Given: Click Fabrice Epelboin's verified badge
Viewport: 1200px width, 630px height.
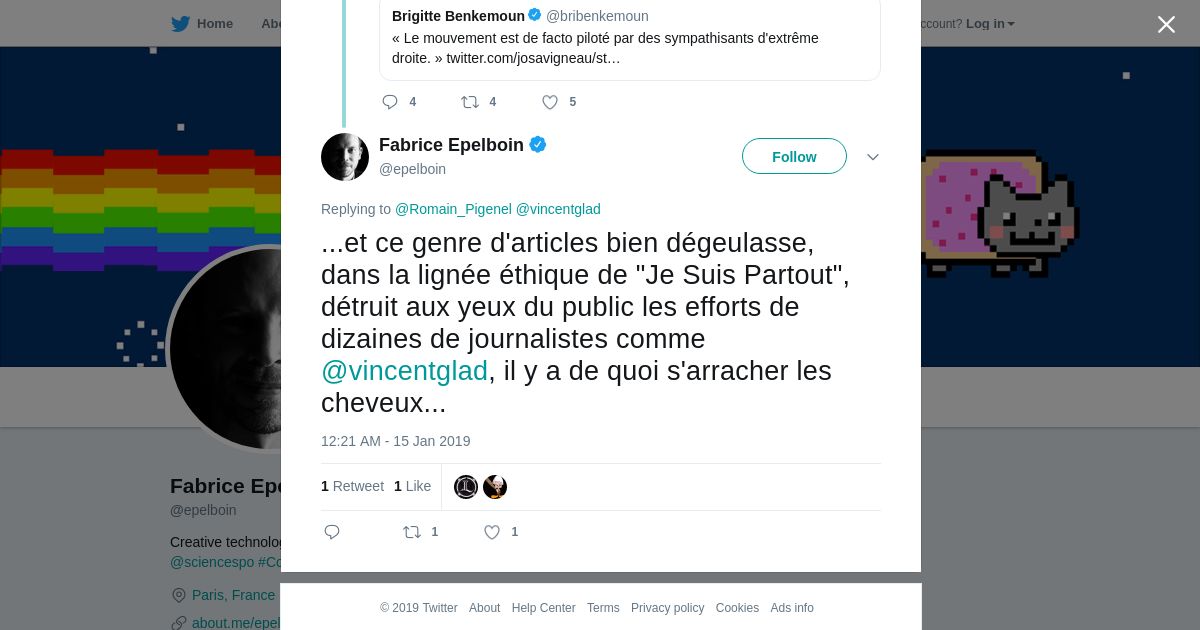Looking at the screenshot, I should tap(538, 145).
